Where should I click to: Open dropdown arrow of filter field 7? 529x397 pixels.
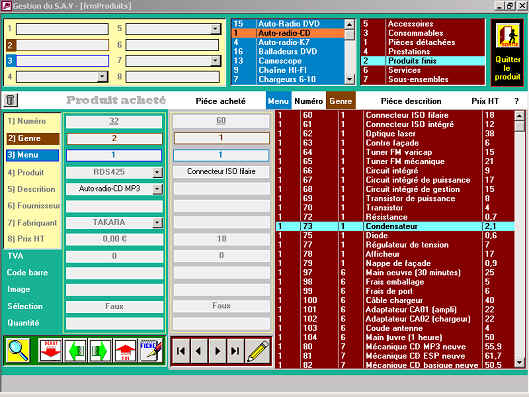point(216,61)
